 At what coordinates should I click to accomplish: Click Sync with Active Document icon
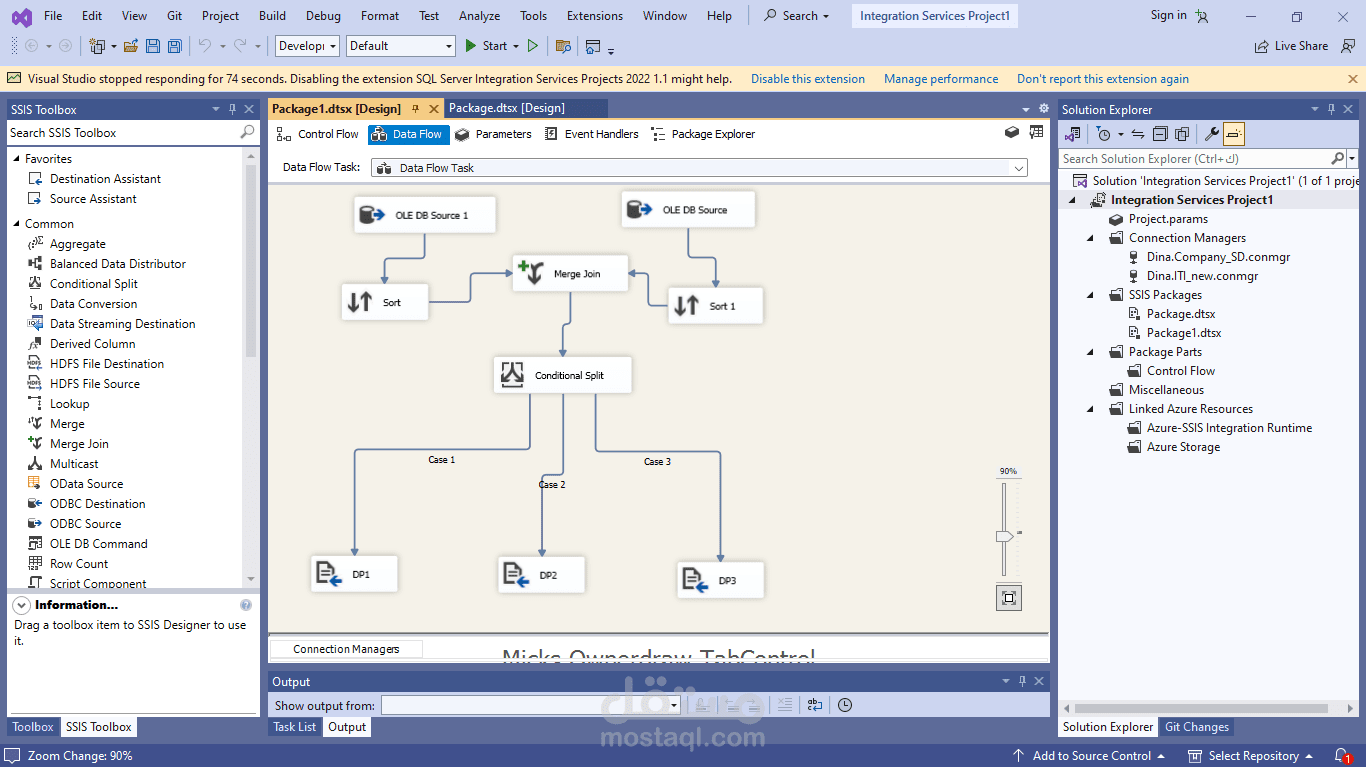[1138, 134]
